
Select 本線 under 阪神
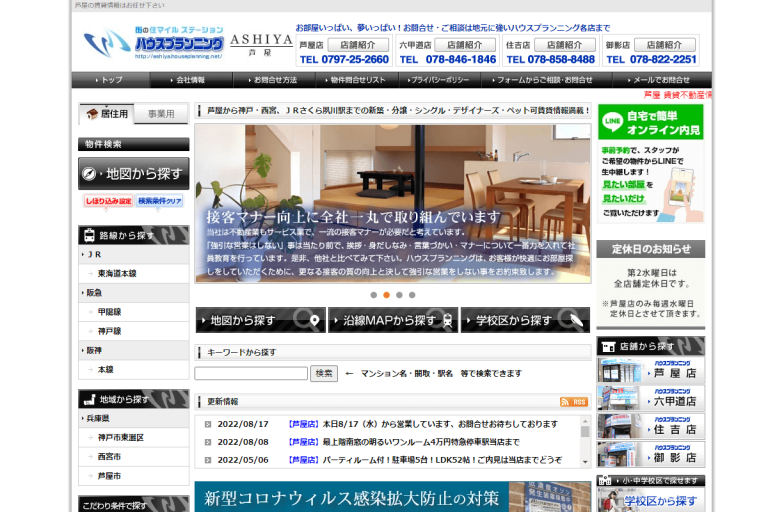[x=133, y=369]
